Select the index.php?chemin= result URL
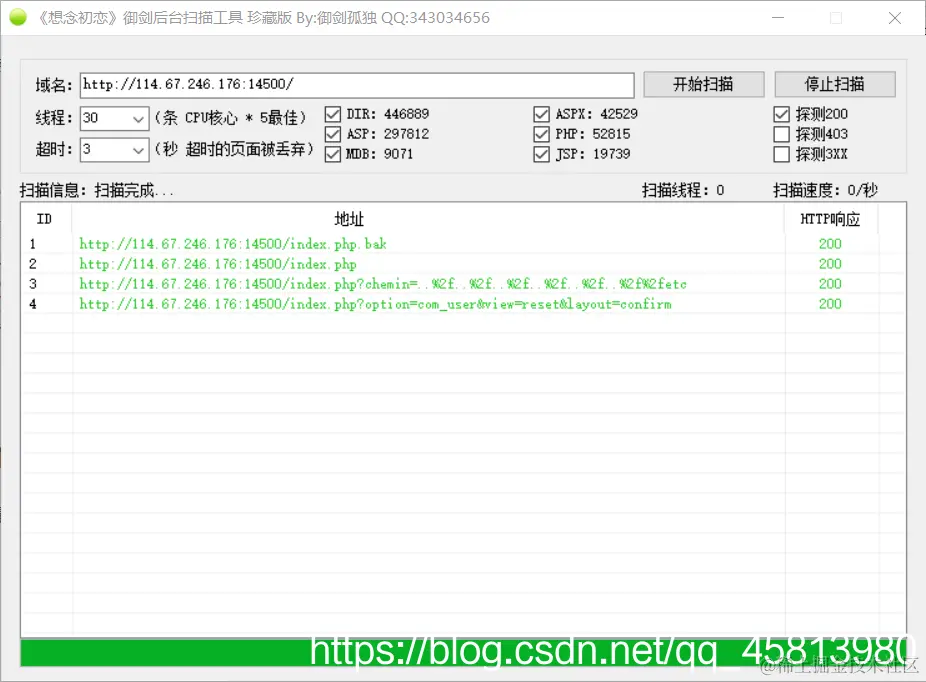Screen dimensions: 926x682 383,284
